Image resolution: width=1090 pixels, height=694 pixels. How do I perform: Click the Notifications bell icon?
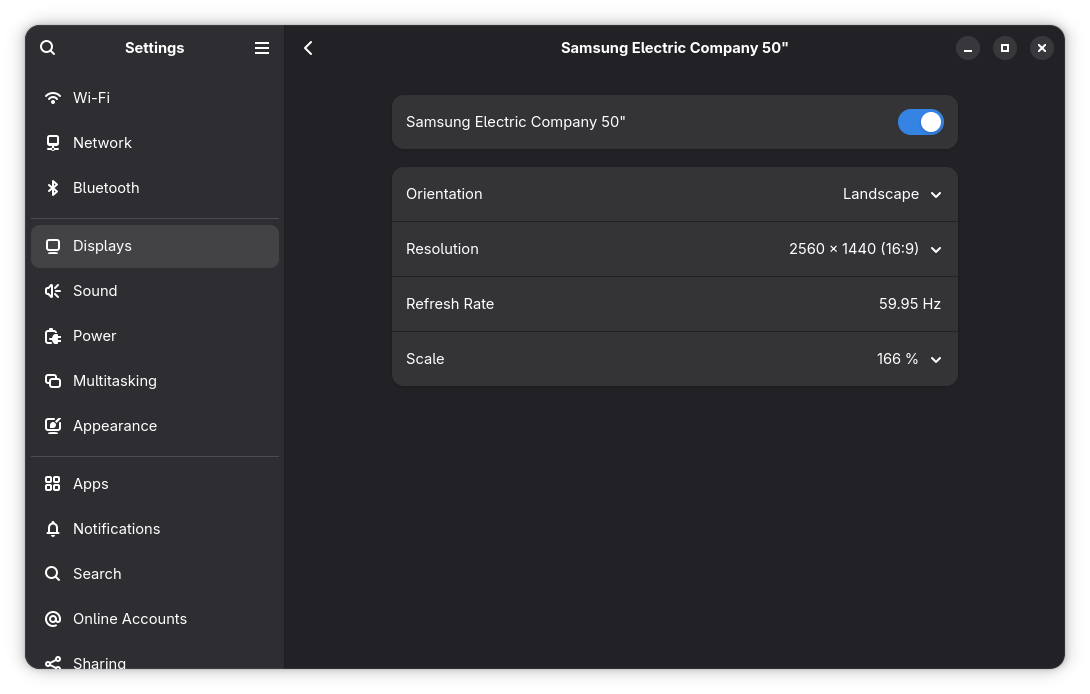click(x=53, y=528)
